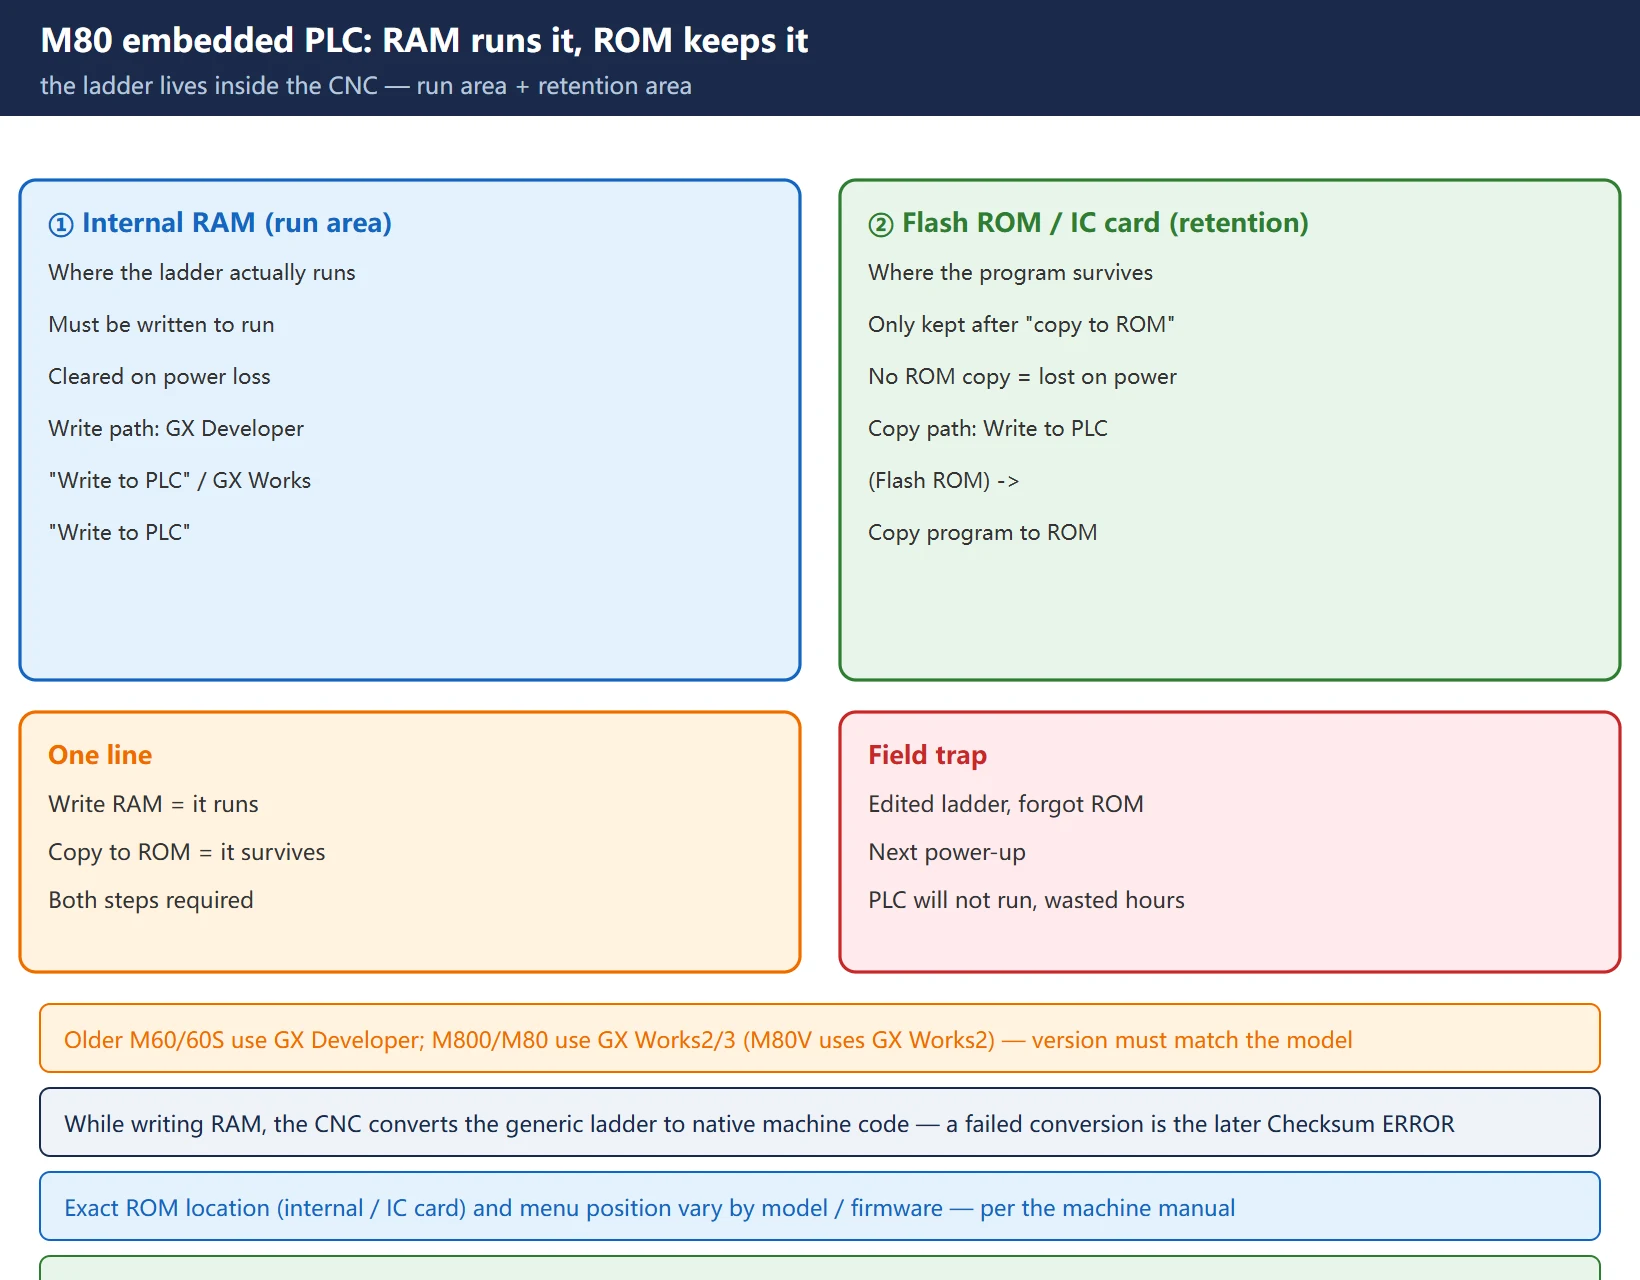Select 'Only kept after "copy to ROM"'

coord(1021,325)
